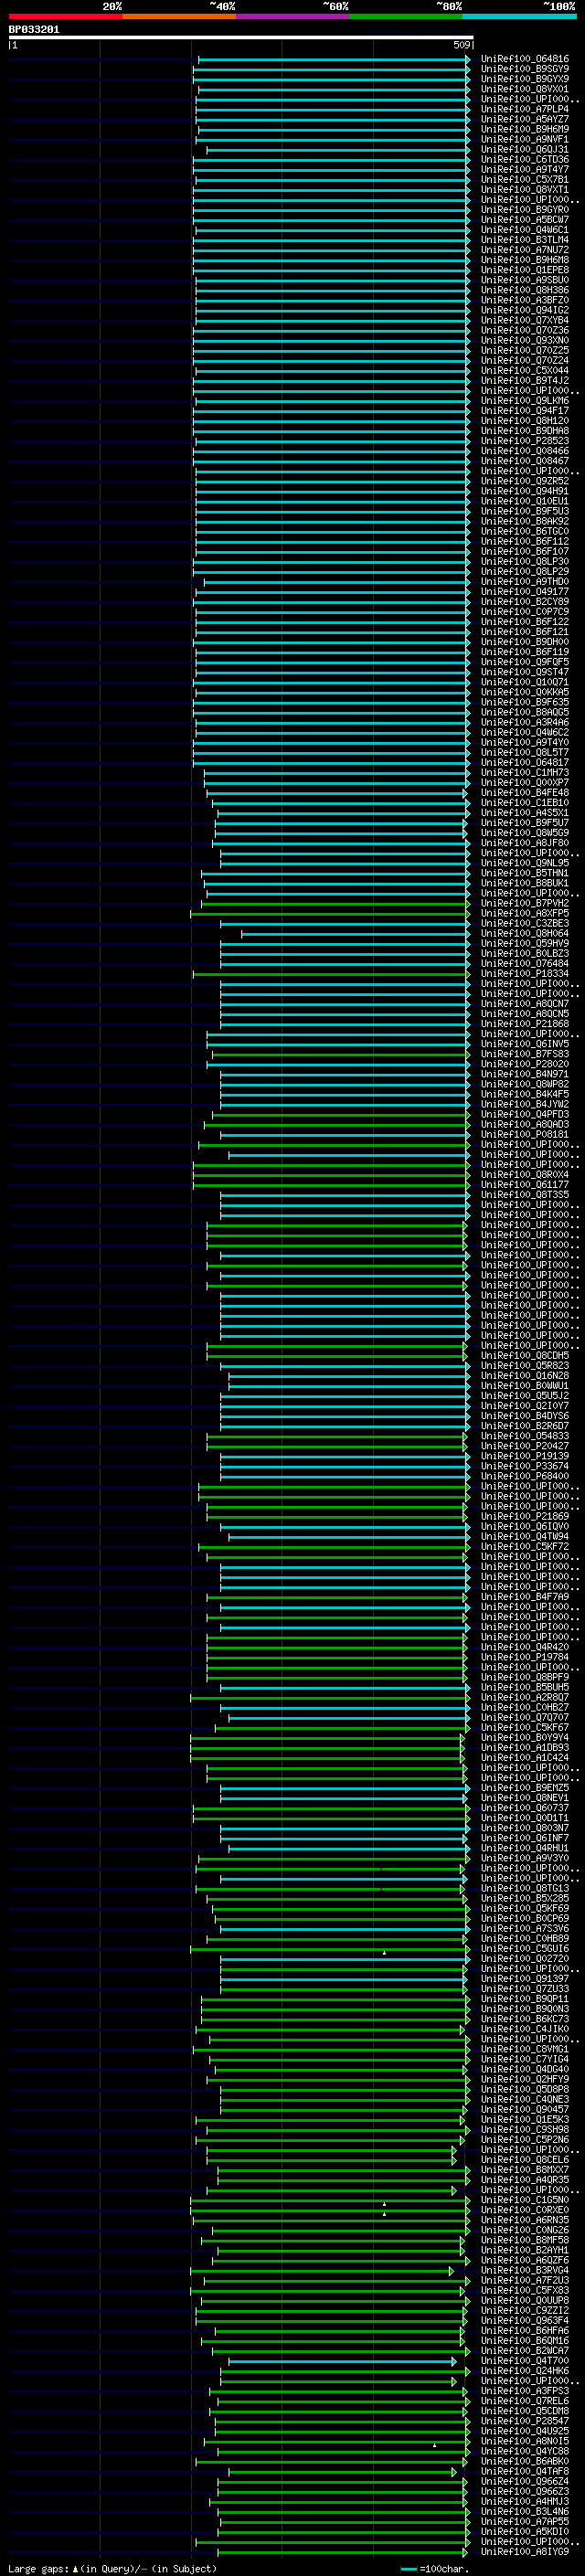Select the UniRef100_Q8T3S5 label

(525, 1195)
